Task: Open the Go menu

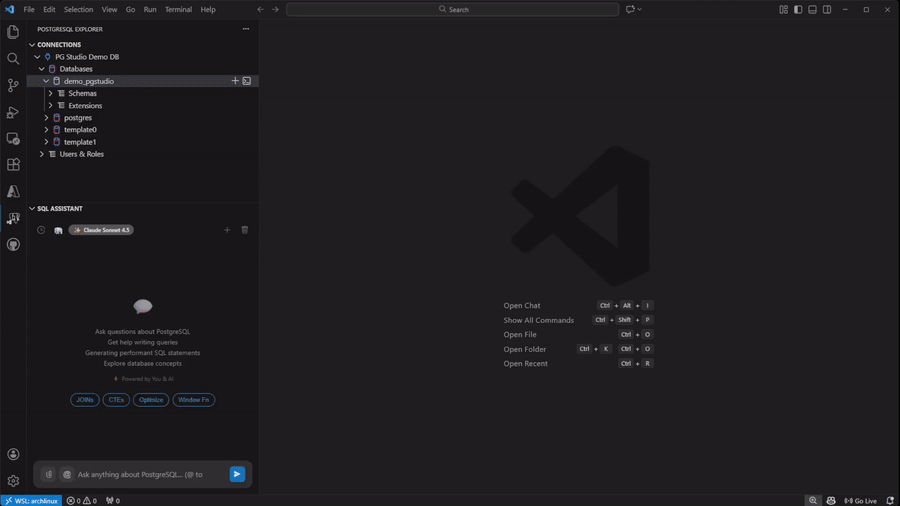Action: click(130, 9)
